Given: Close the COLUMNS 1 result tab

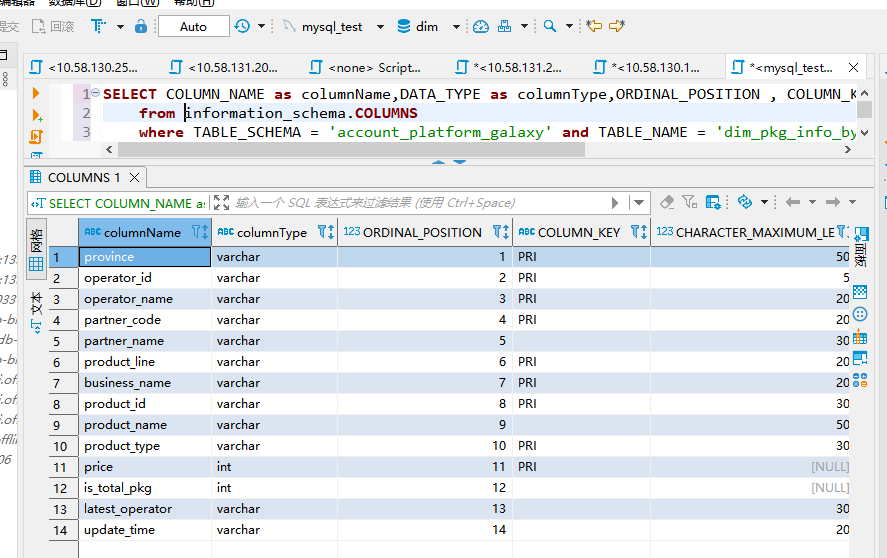Looking at the screenshot, I should (134, 178).
